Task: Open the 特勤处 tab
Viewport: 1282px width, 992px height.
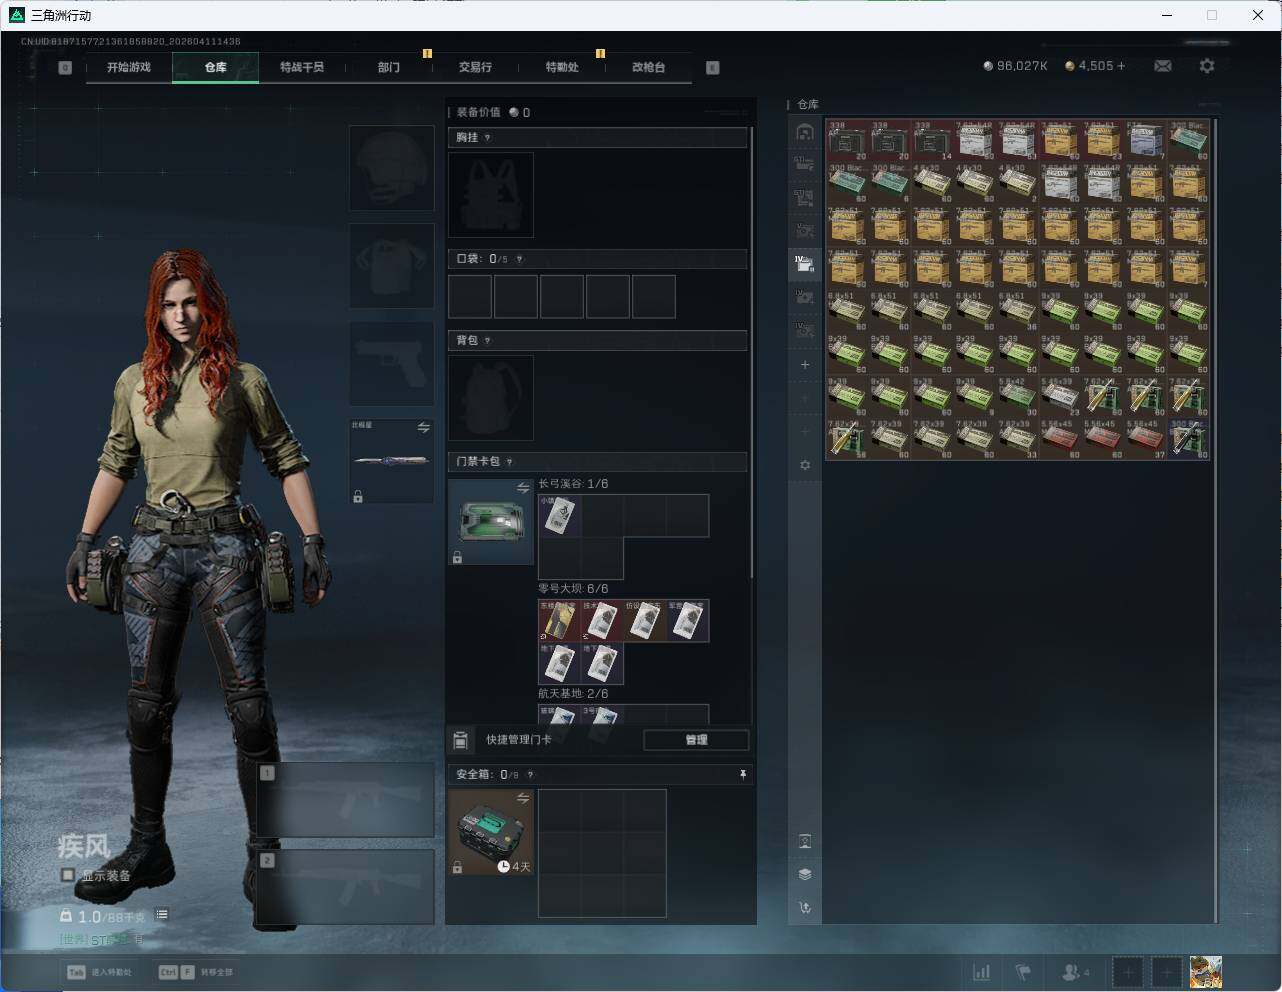Action: [x=562, y=67]
